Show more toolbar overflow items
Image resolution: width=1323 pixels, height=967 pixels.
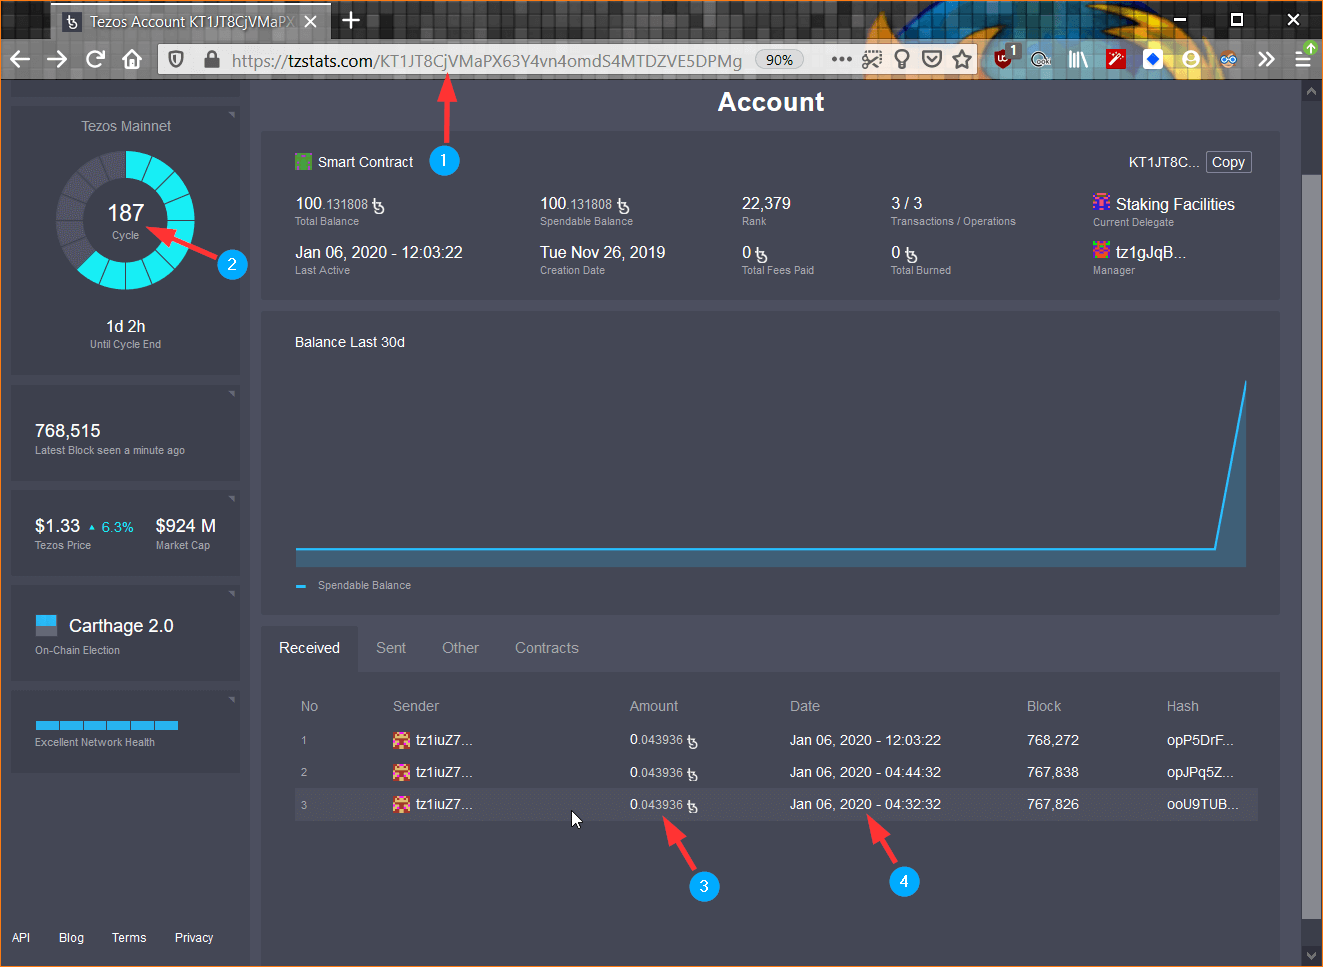1266,60
